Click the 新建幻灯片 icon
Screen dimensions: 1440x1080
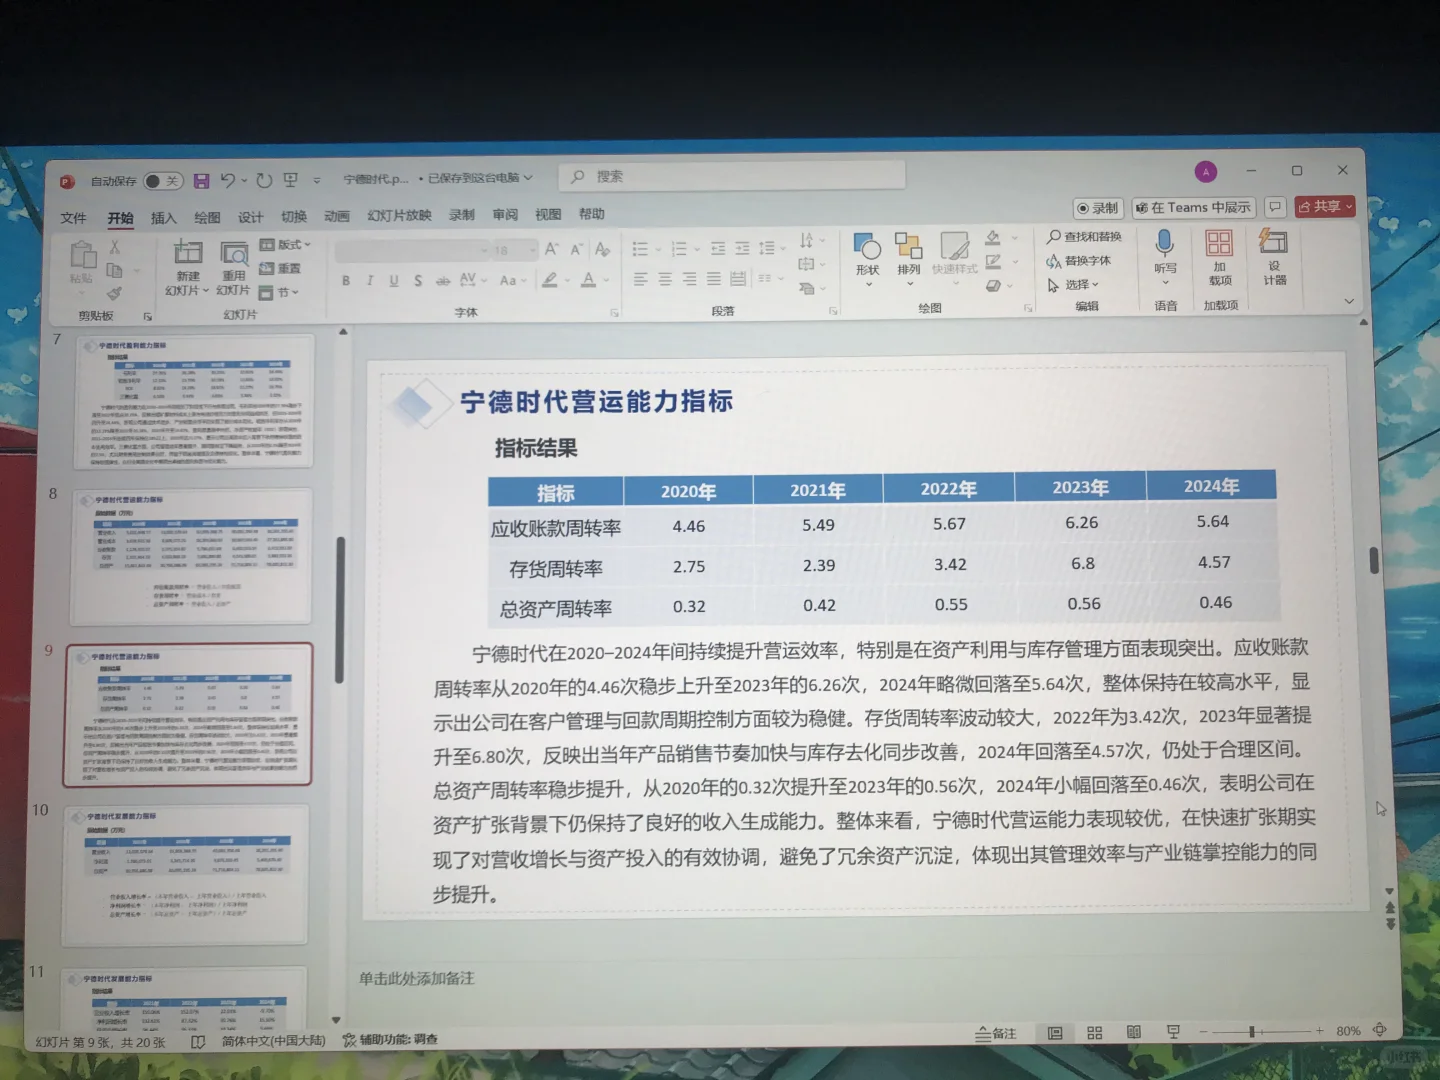[x=188, y=253]
